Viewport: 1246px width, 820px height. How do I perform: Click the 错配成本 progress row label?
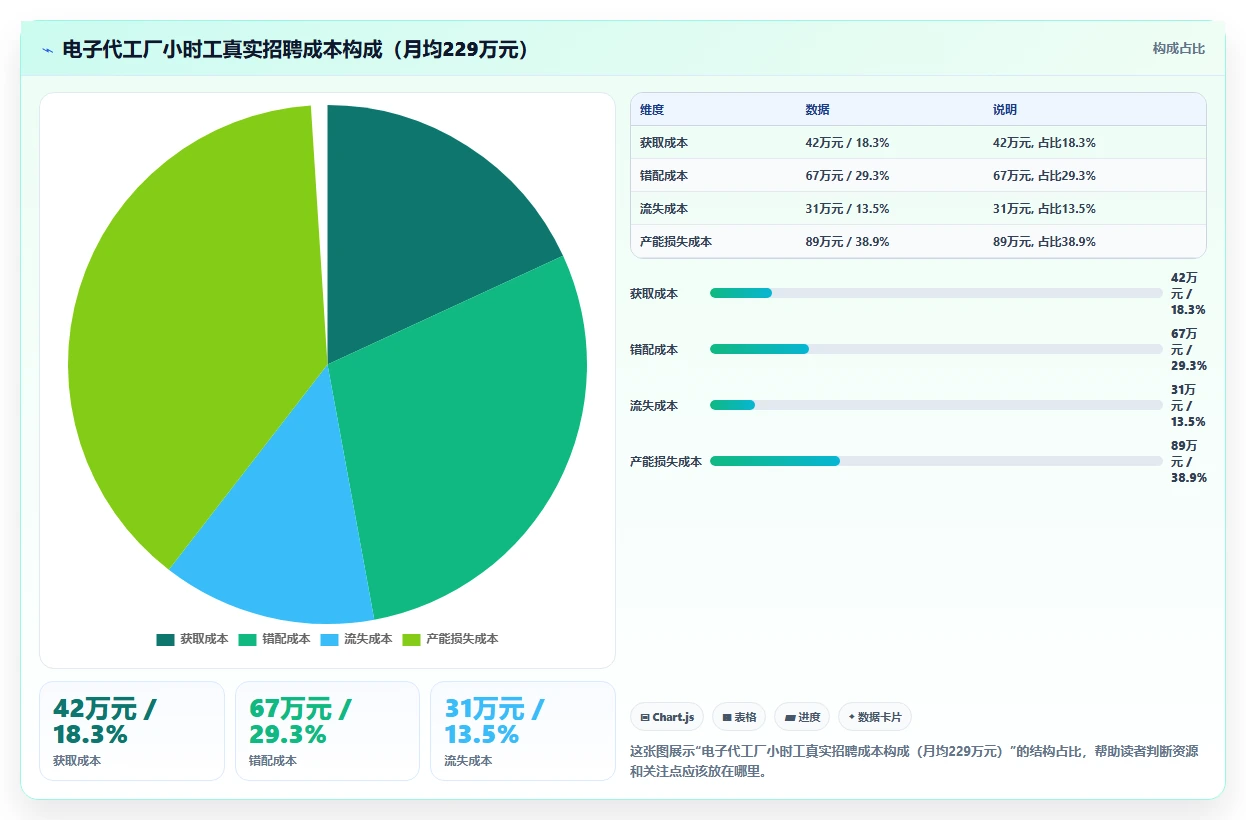click(x=654, y=349)
